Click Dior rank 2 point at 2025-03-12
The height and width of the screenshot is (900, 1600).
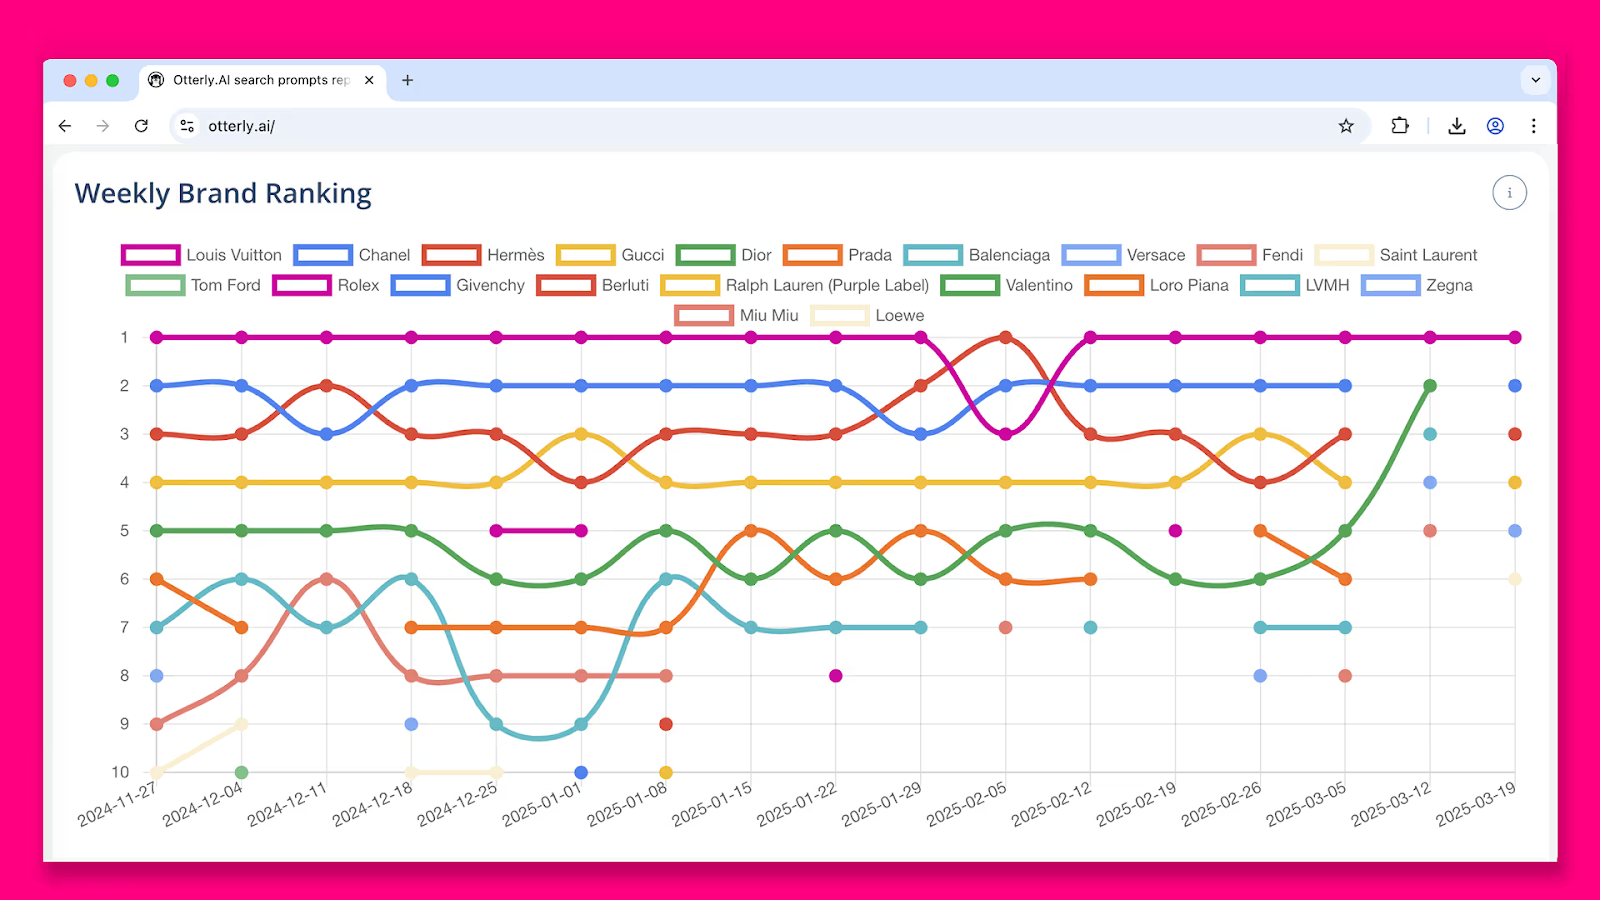click(x=1430, y=385)
